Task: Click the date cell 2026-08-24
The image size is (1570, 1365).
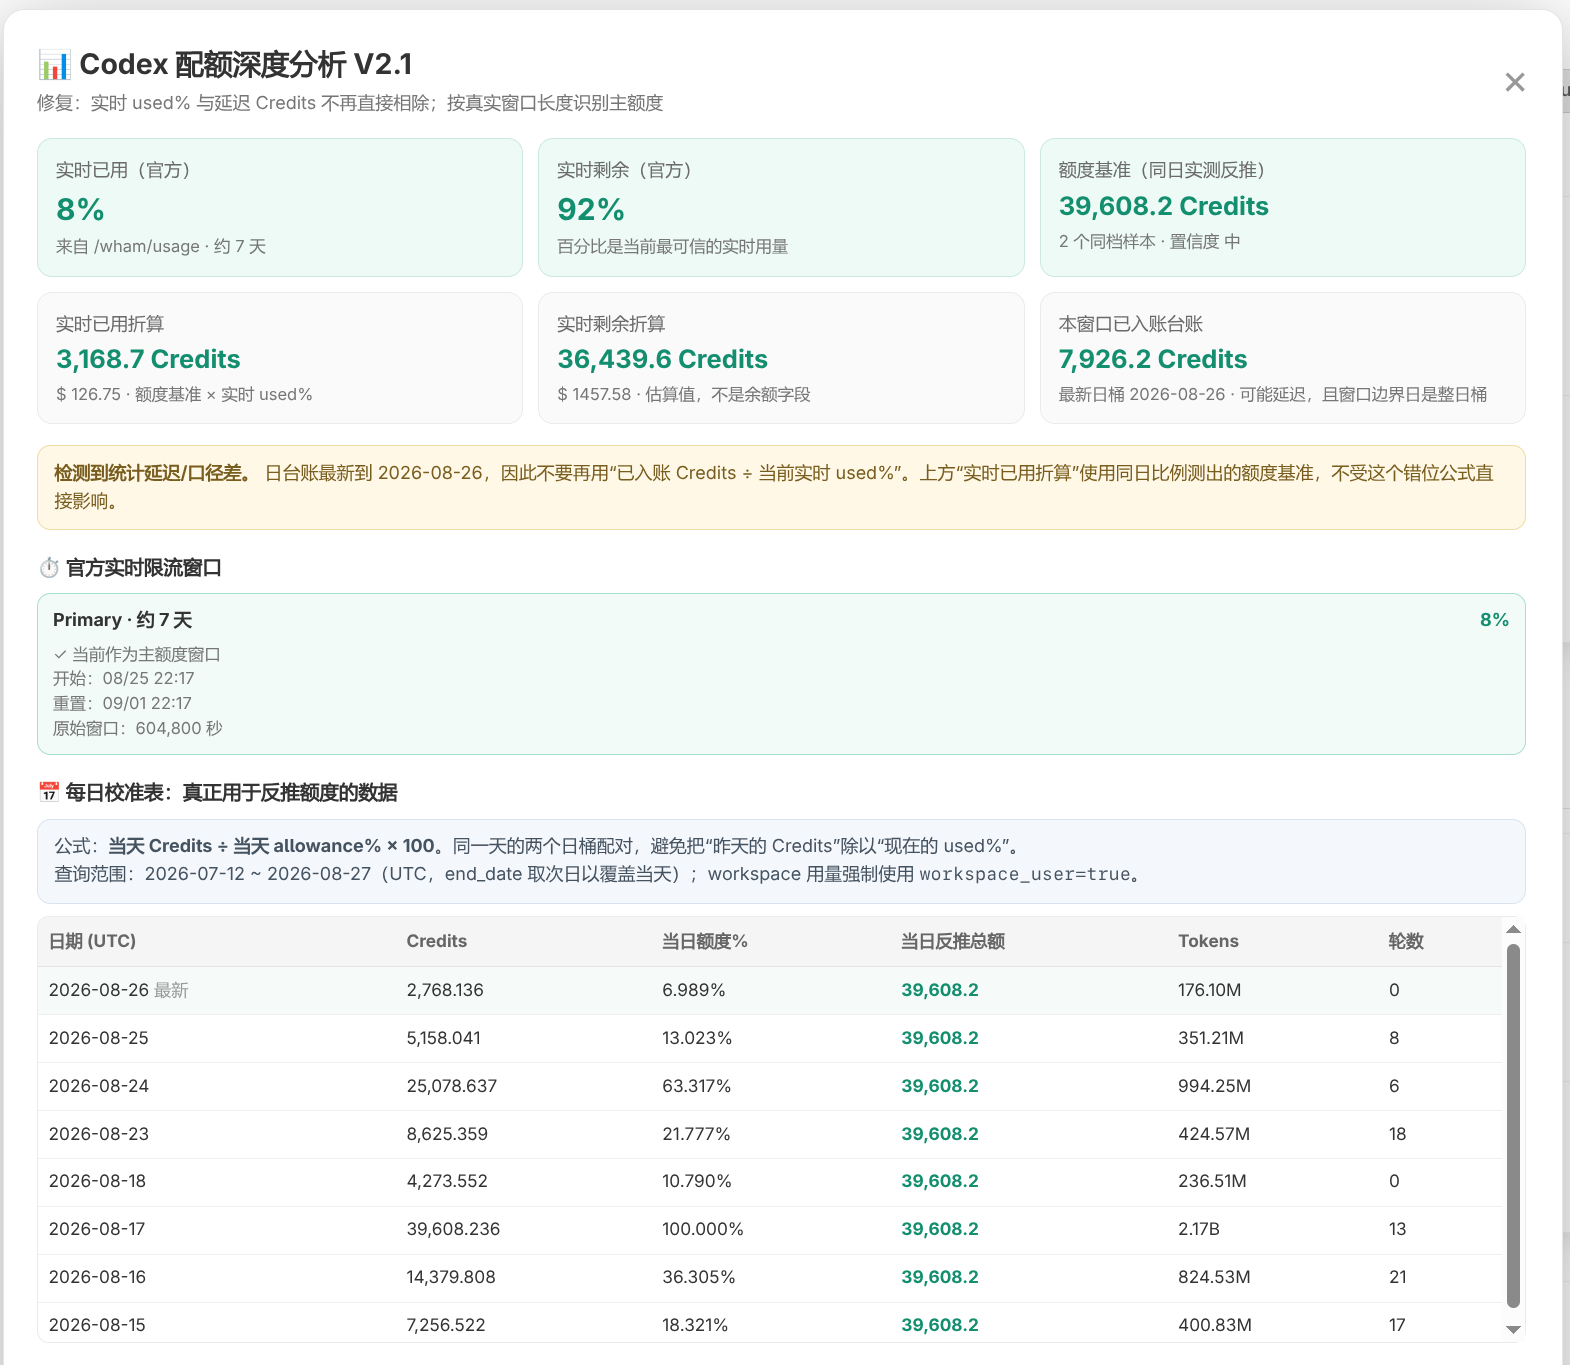Action: (x=99, y=1086)
